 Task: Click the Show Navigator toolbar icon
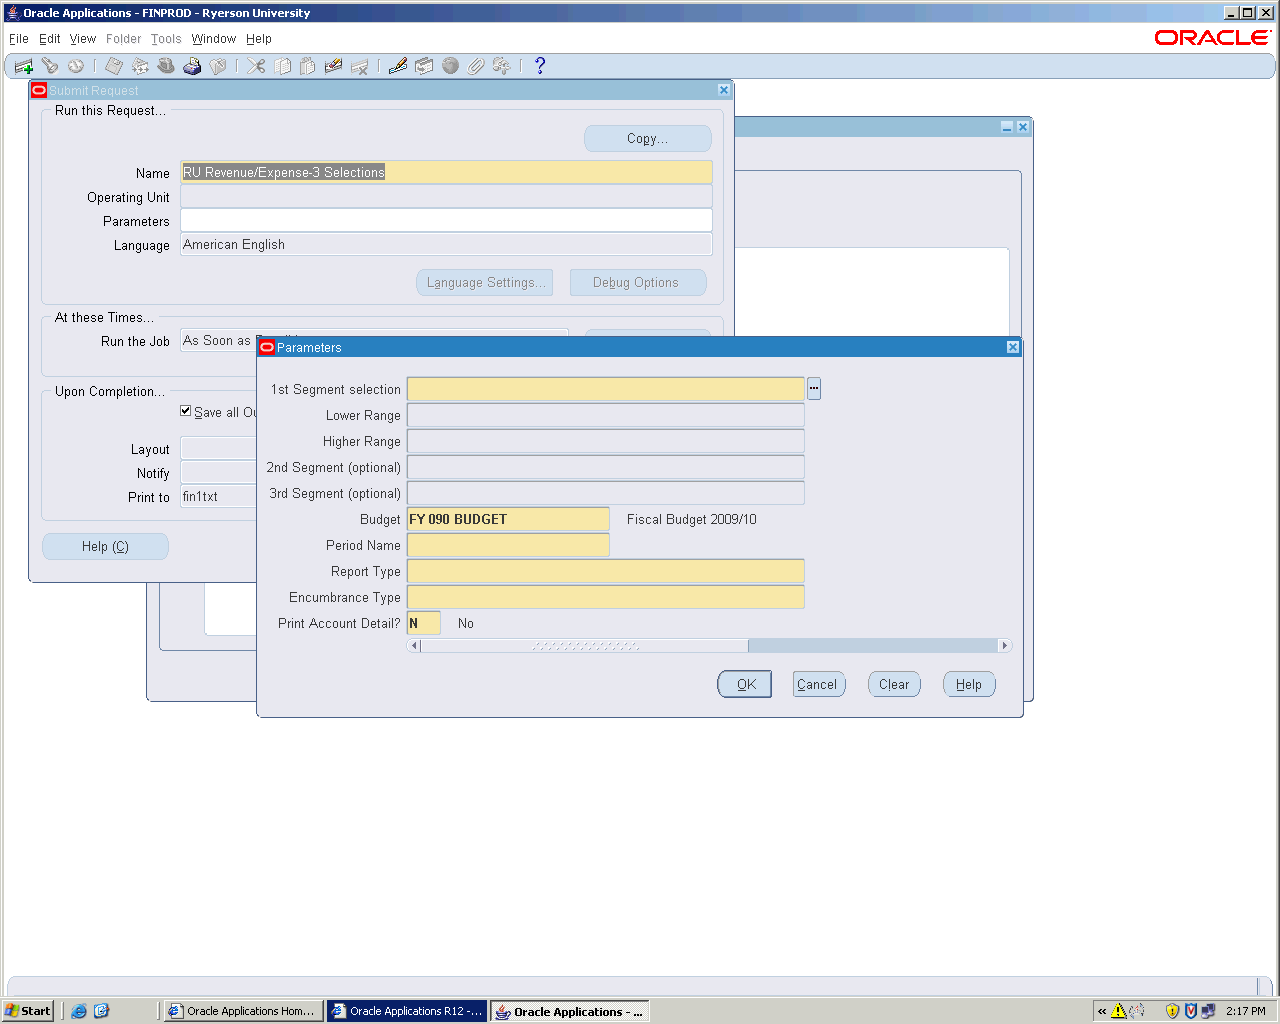click(76, 66)
